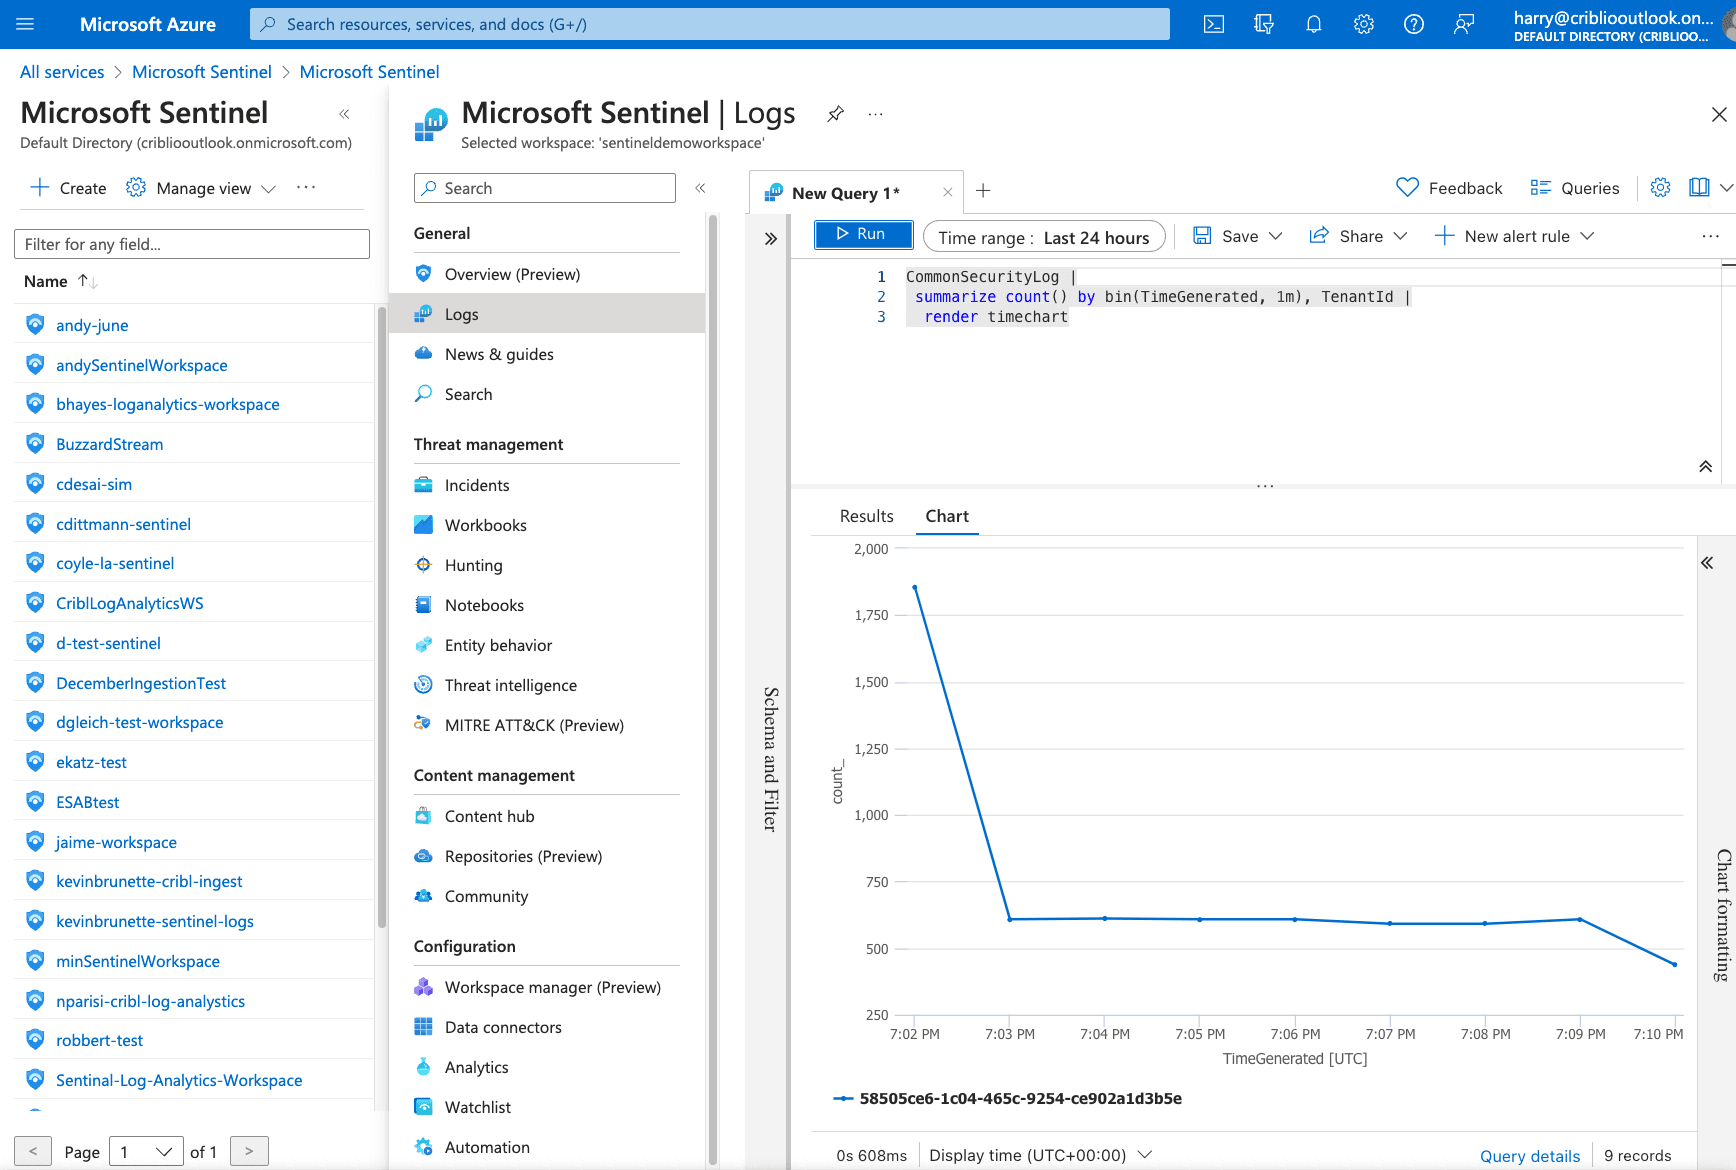Open Incidents in Threat management
Screen dimensions: 1736x1170
pos(477,486)
